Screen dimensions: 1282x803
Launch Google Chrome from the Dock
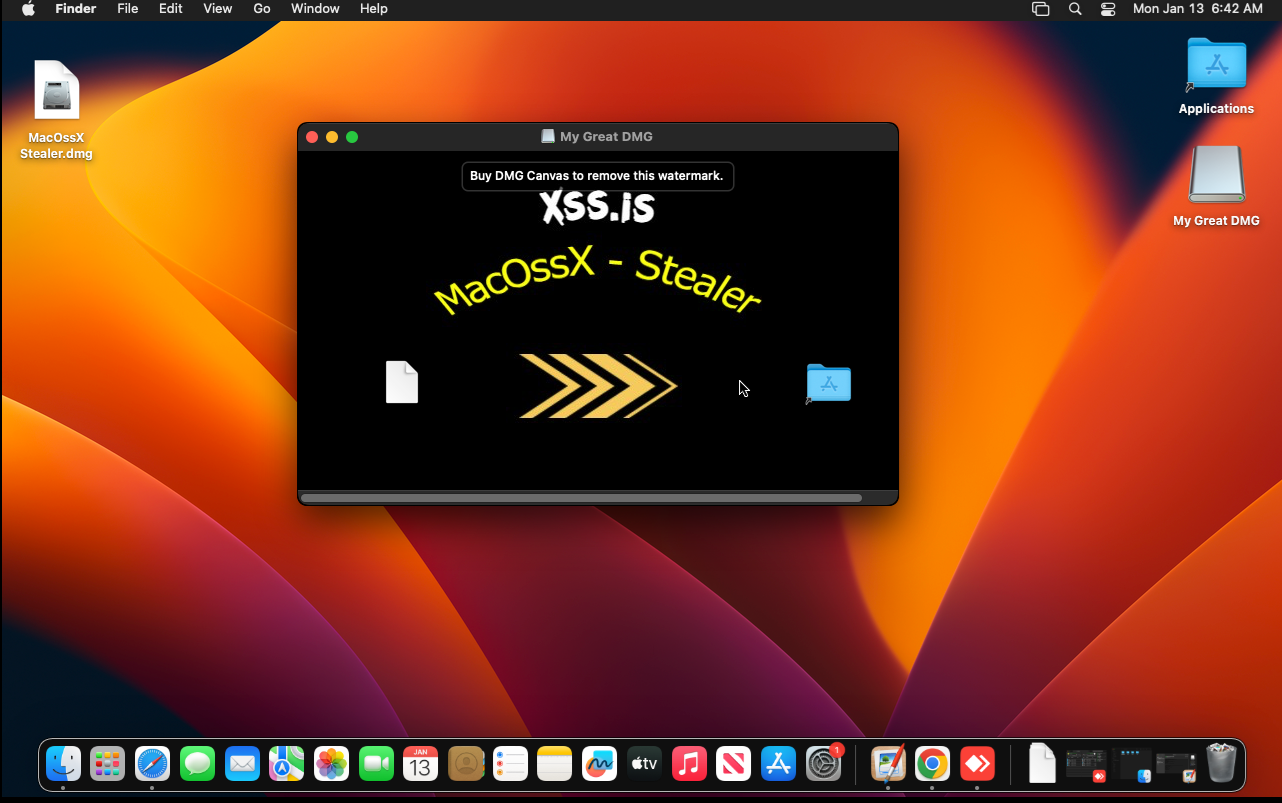click(932, 765)
